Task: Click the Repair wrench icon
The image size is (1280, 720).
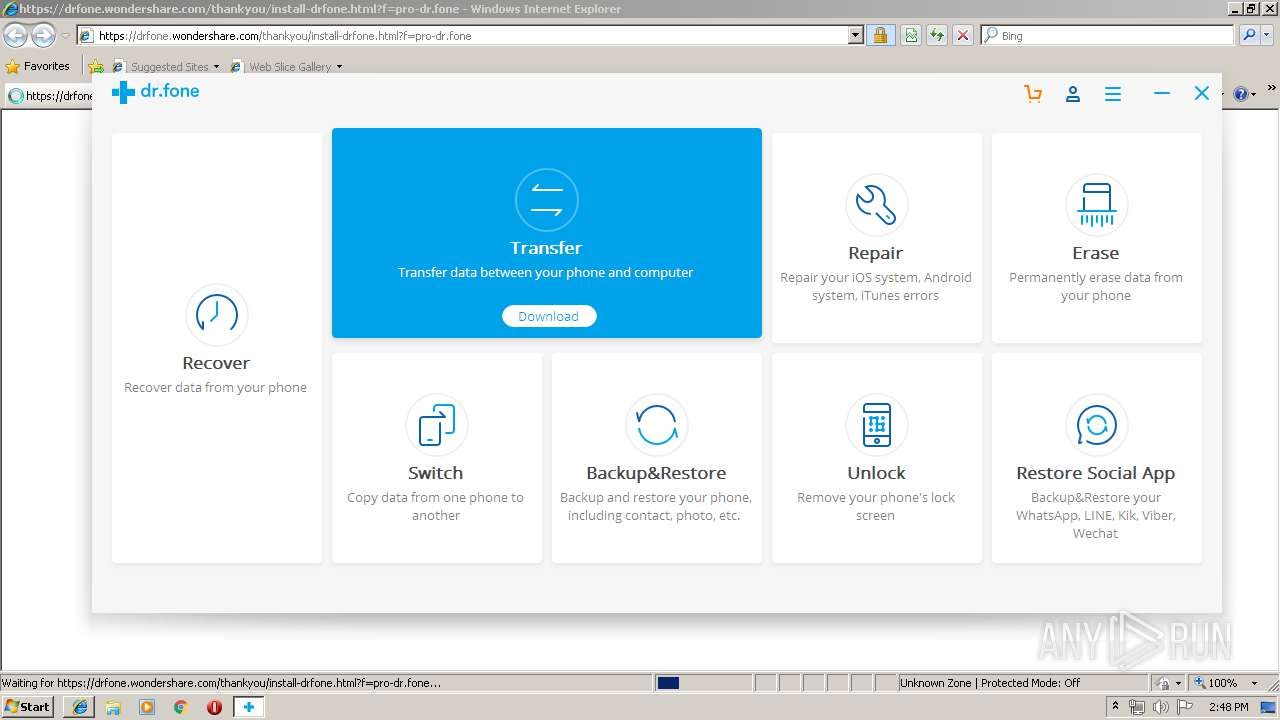Action: (877, 205)
